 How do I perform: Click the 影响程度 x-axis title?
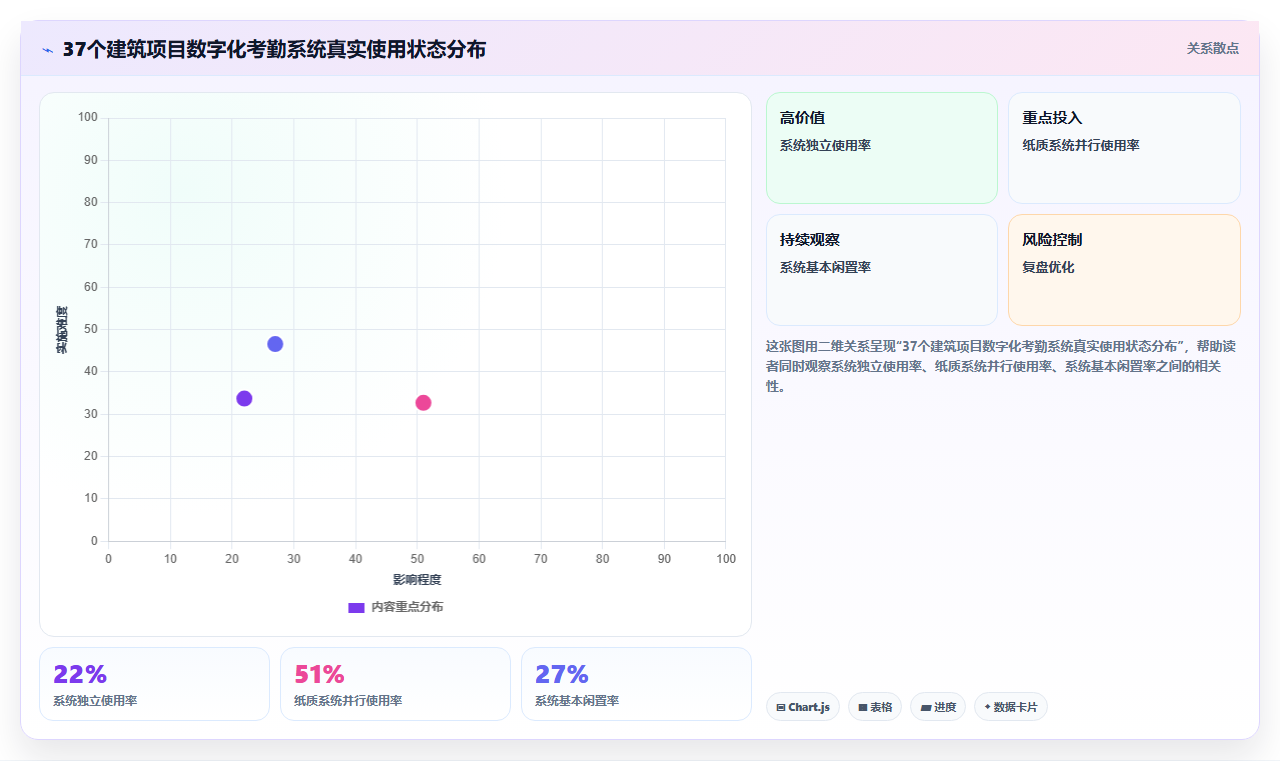(417, 580)
